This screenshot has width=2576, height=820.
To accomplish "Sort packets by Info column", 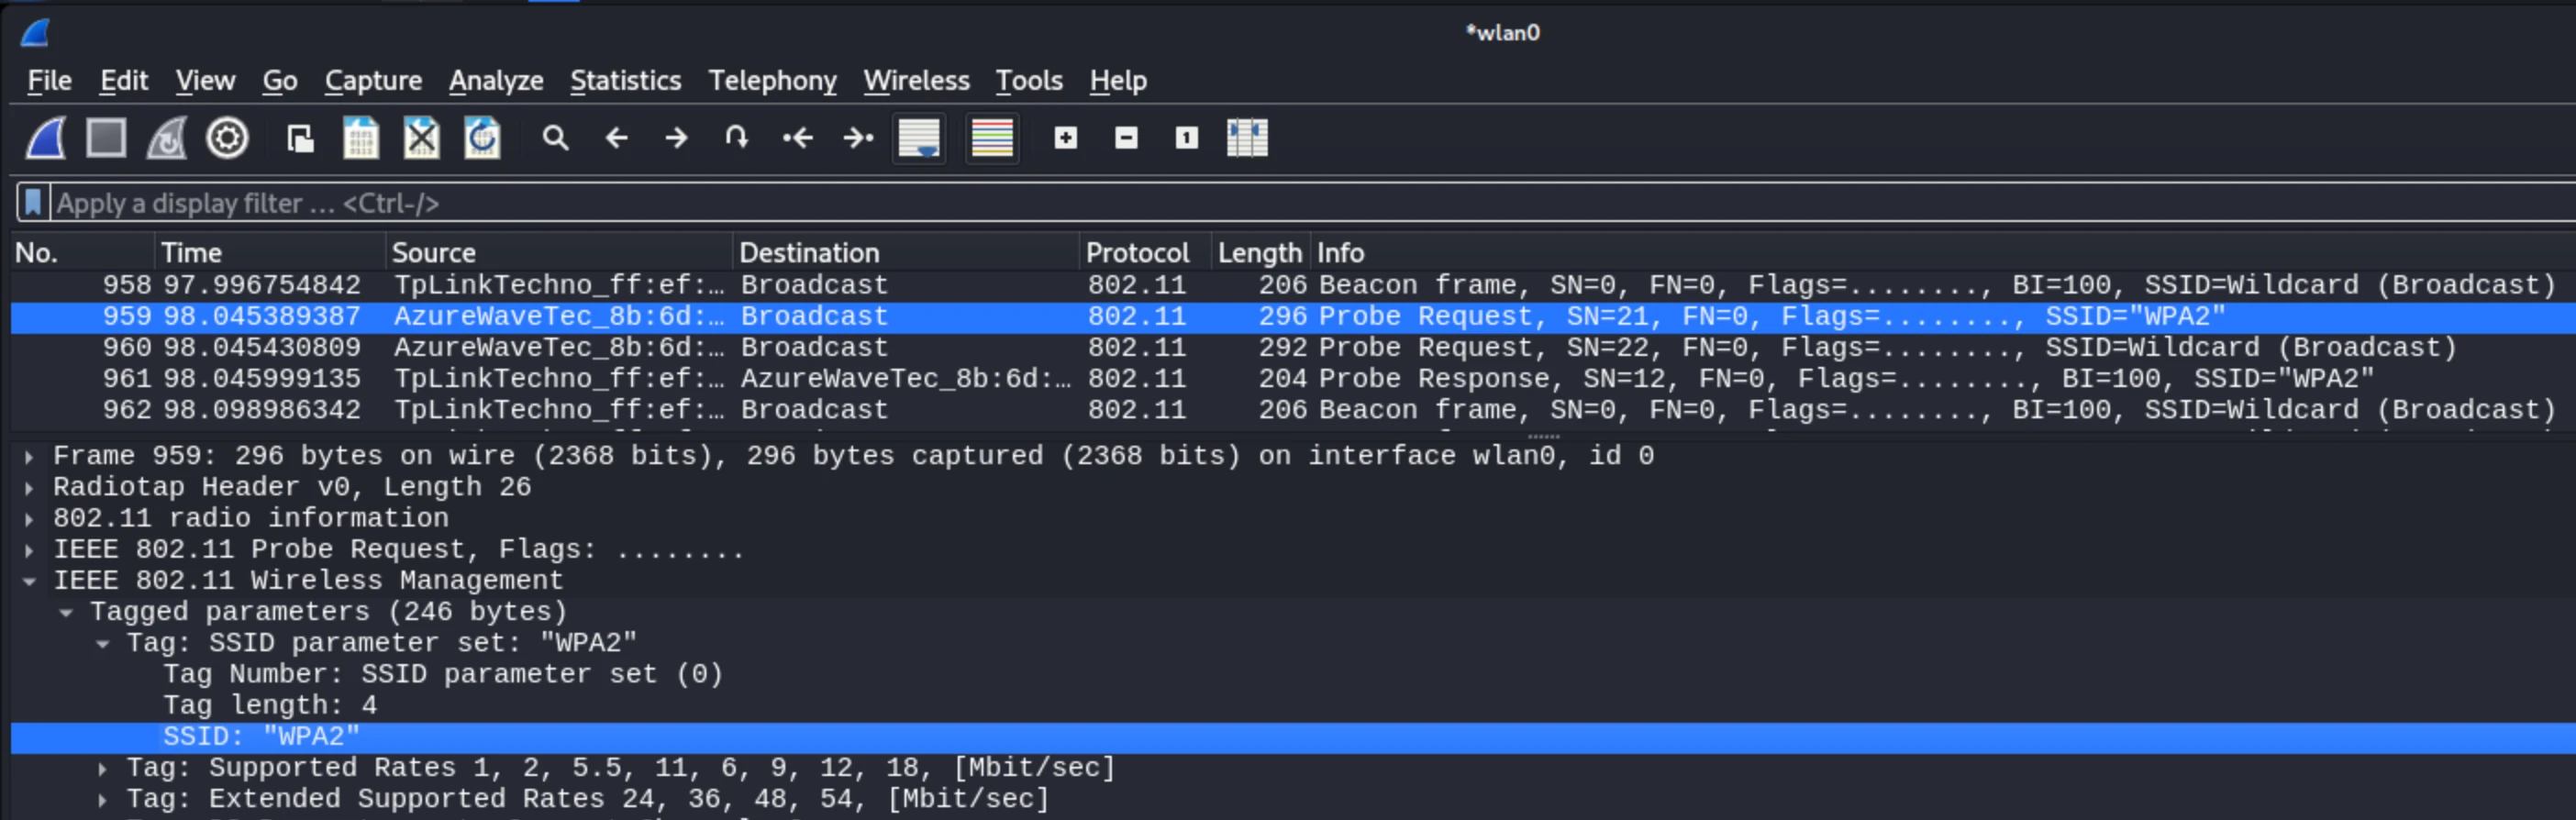I will click(1942, 253).
